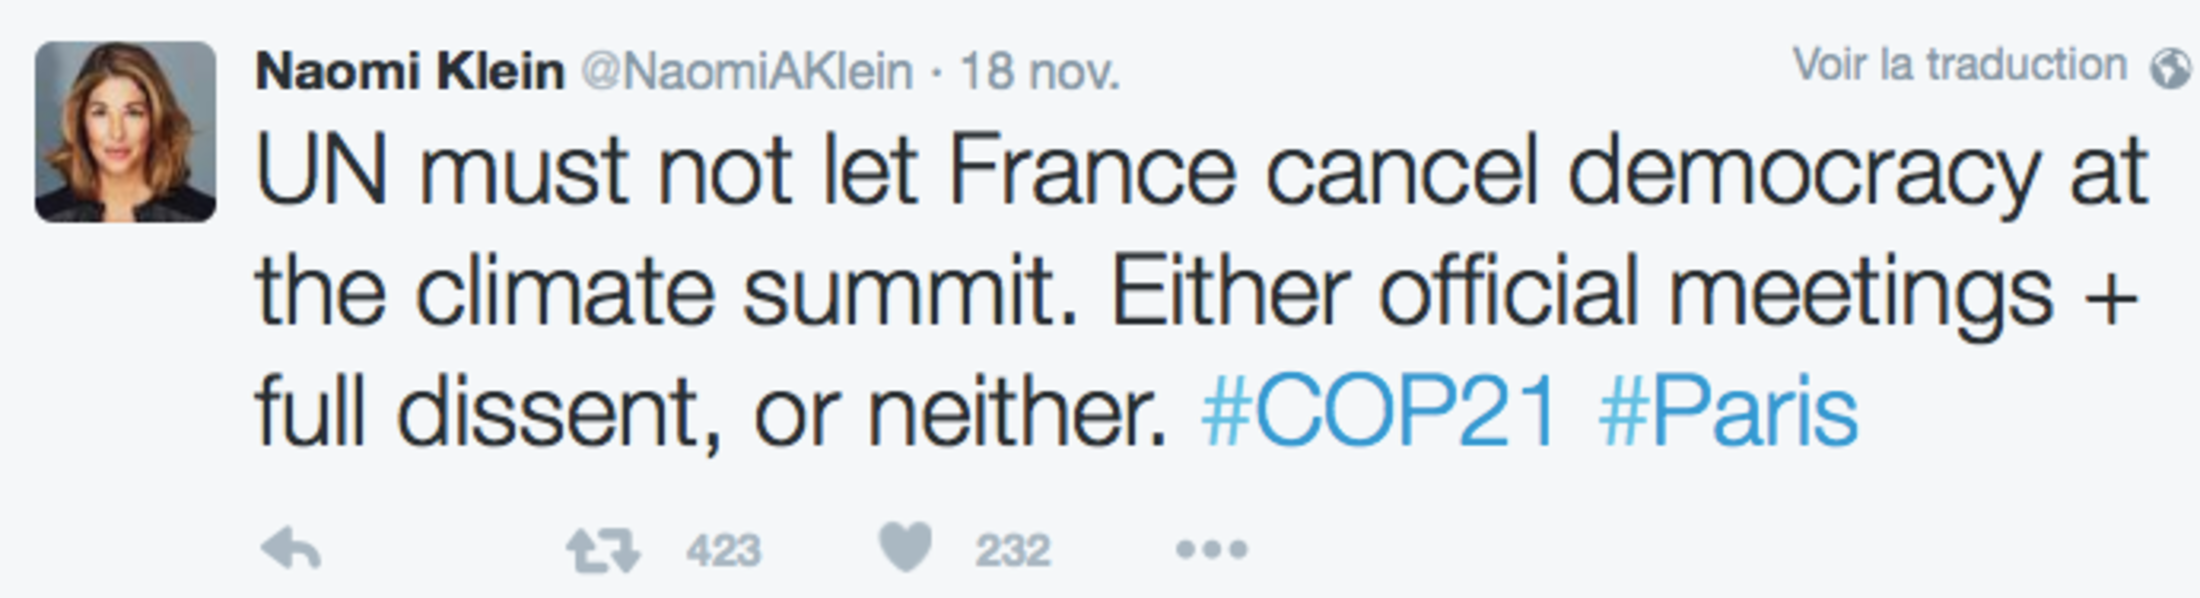2200x598 pixels.
Task: Open the #COP21 hashtag
Action: coord(1379,411)
